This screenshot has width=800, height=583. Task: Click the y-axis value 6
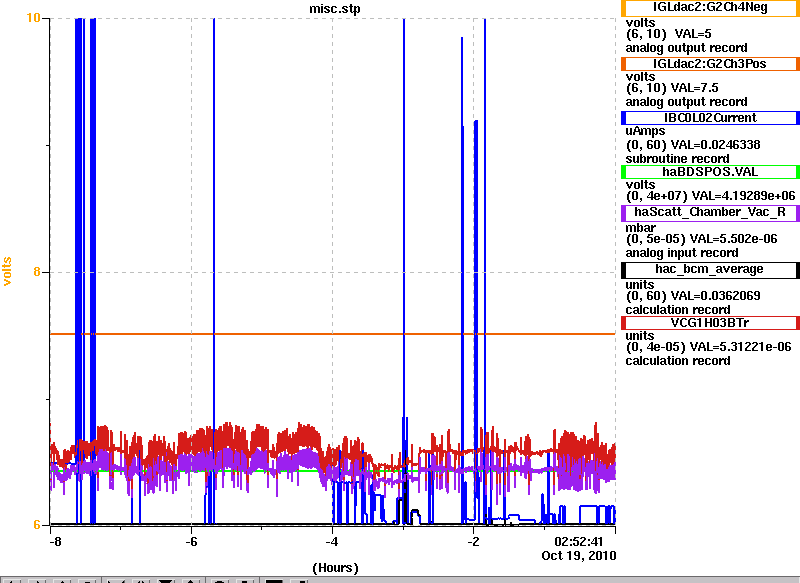37,524
